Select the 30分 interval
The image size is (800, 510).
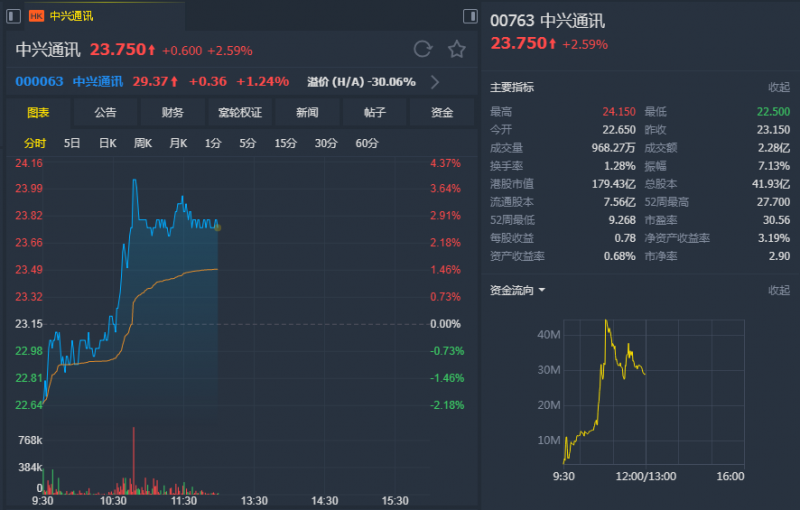[x=326, y=143]
